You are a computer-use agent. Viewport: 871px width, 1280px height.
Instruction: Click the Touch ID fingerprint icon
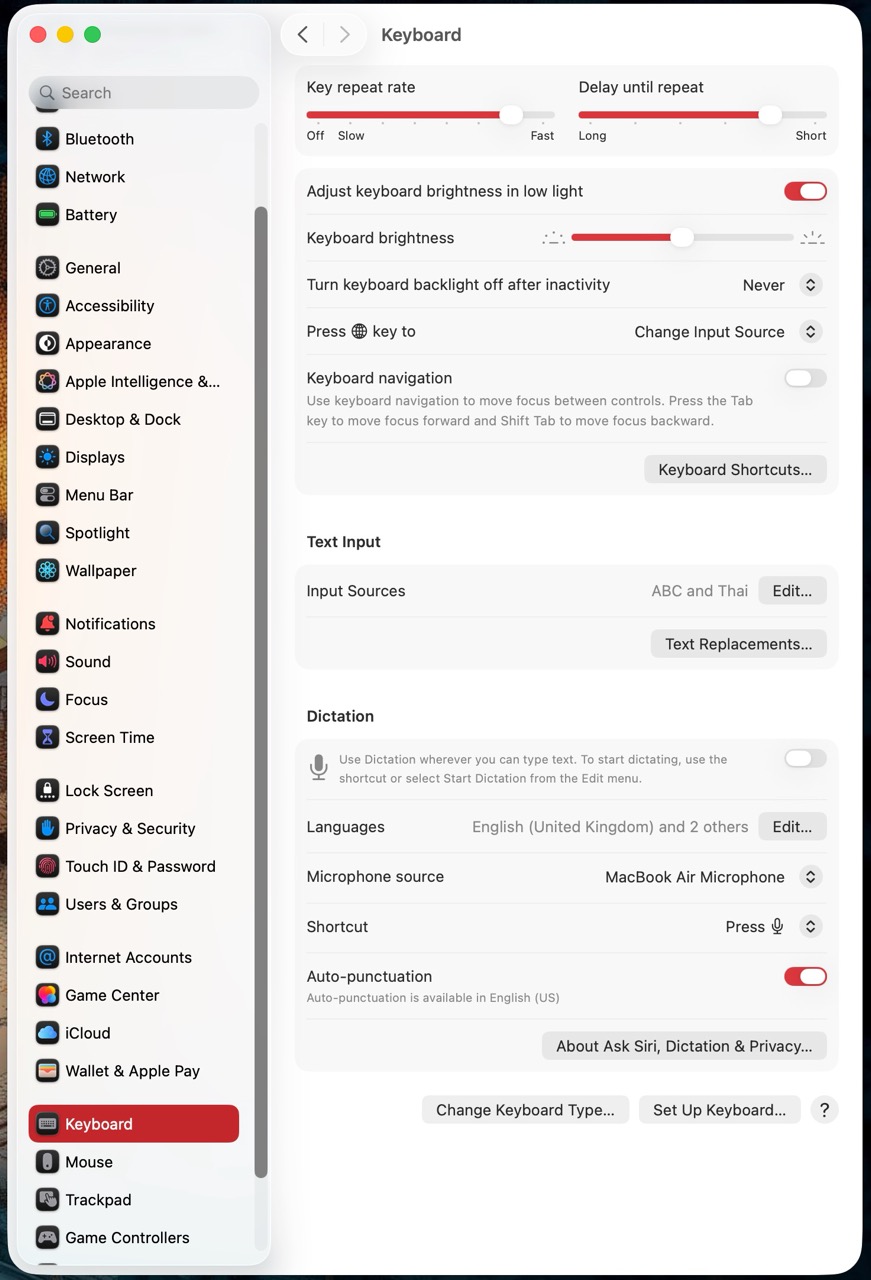tap(47, 867)
